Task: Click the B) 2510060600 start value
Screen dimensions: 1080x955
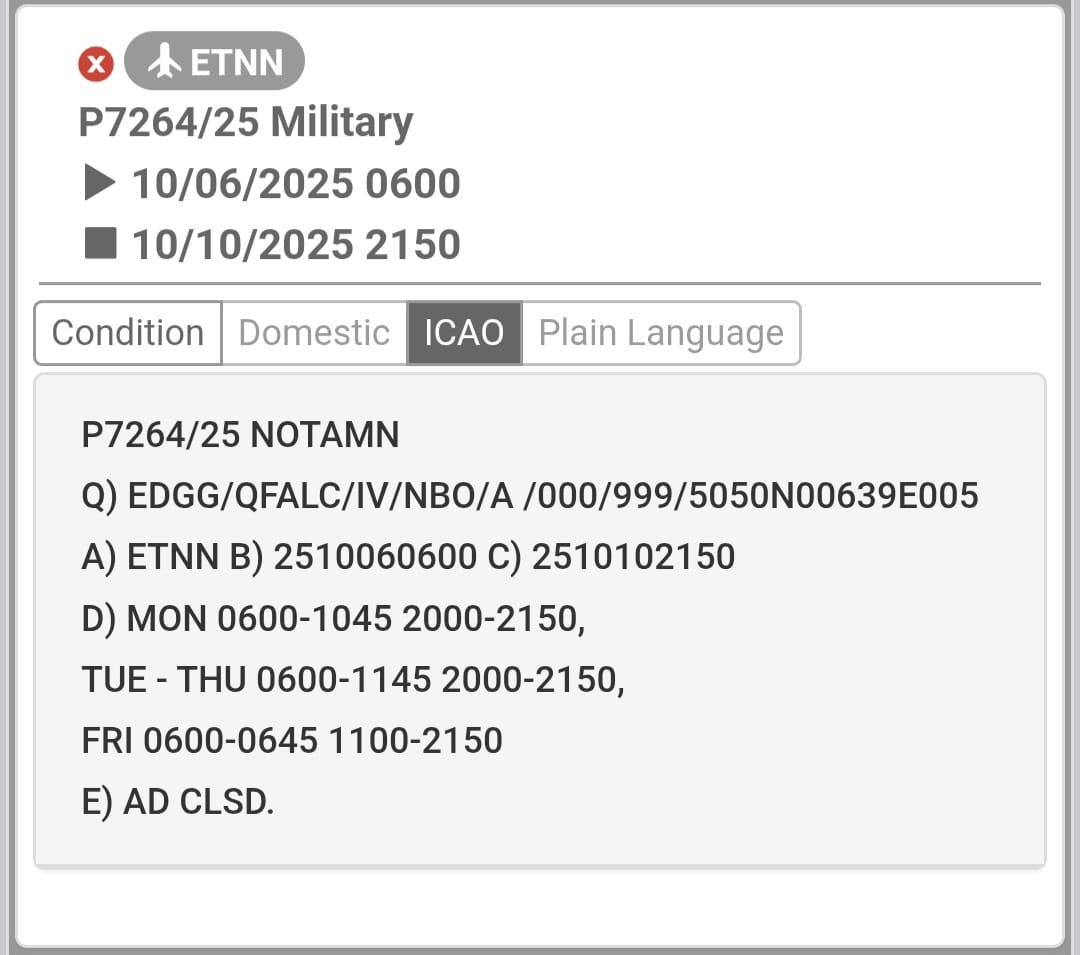Action: (x=354, y=557)
